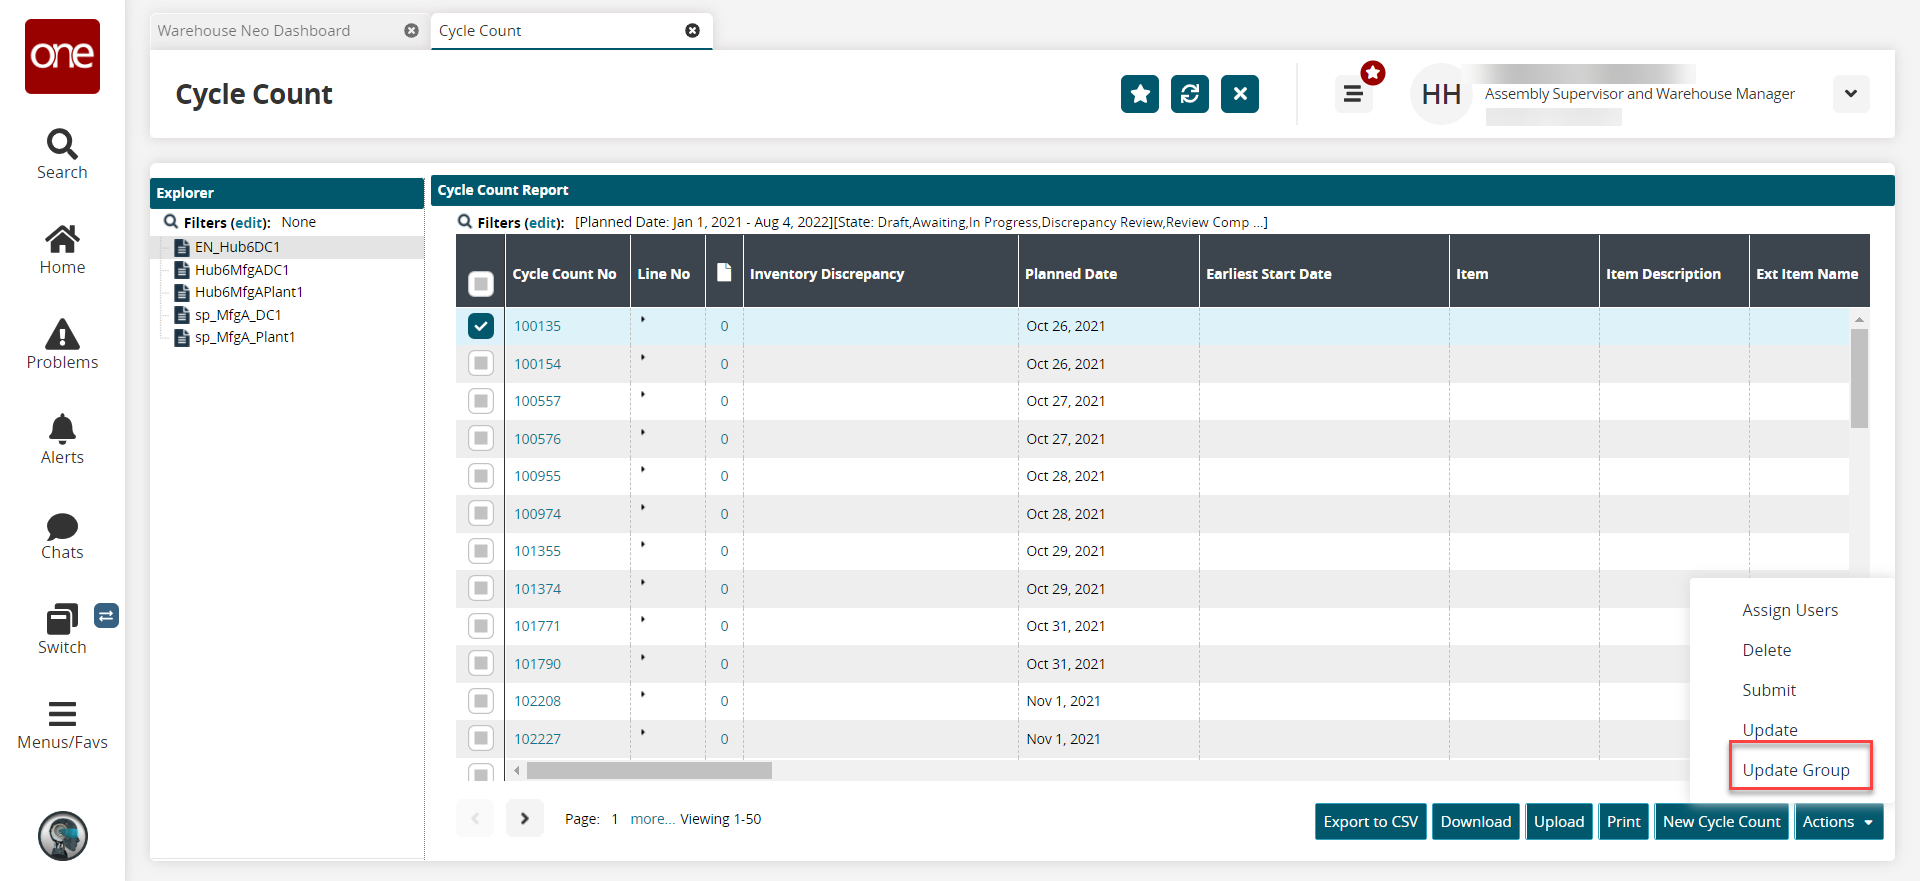The image size is (1920, 881).
Task: Open cycle count link 100974
Action: point(537,514)
